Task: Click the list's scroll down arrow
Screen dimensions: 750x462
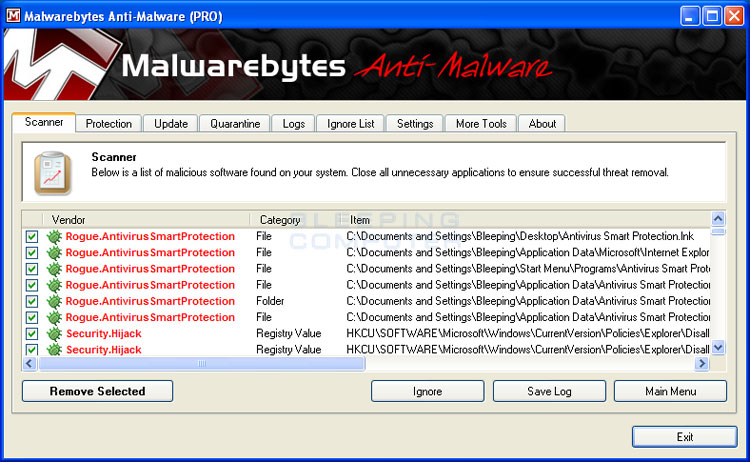Action: pyautogui.click(x=718, y=347)
